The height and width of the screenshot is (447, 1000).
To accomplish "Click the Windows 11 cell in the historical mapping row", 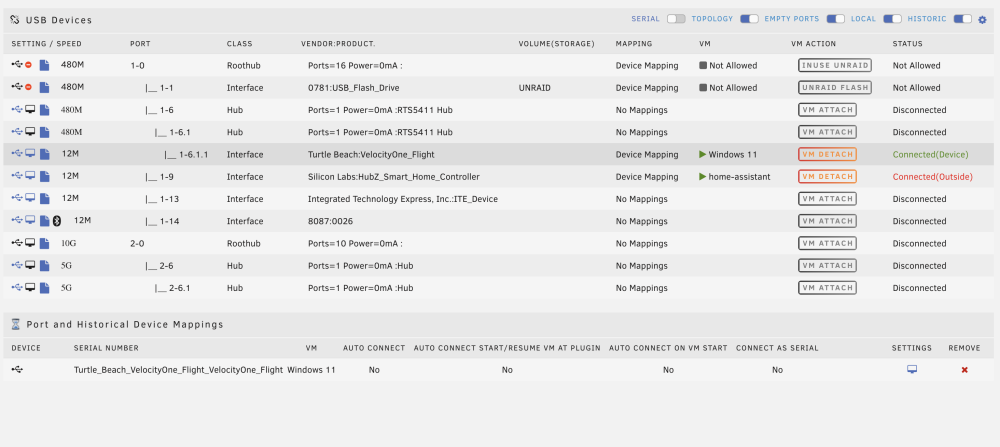I will tap(311, 370).
